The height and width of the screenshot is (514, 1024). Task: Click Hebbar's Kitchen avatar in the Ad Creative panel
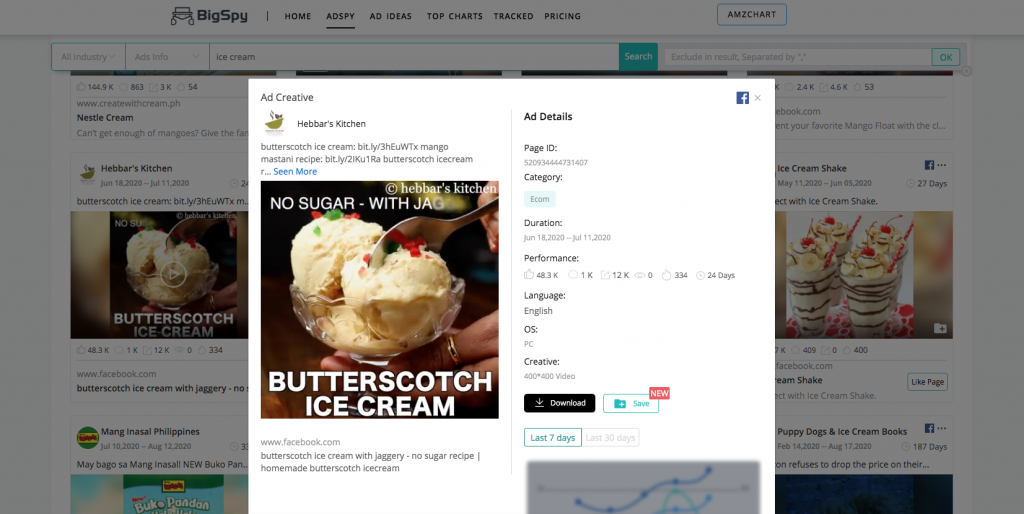274,123
